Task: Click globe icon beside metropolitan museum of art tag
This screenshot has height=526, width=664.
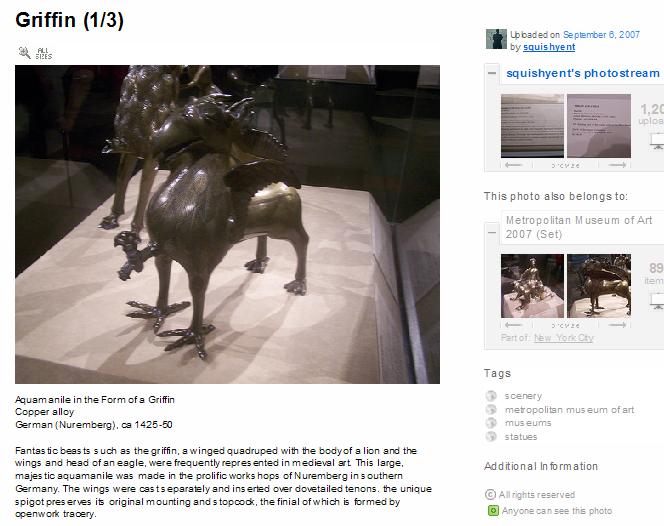Action: tap(491, 410)
